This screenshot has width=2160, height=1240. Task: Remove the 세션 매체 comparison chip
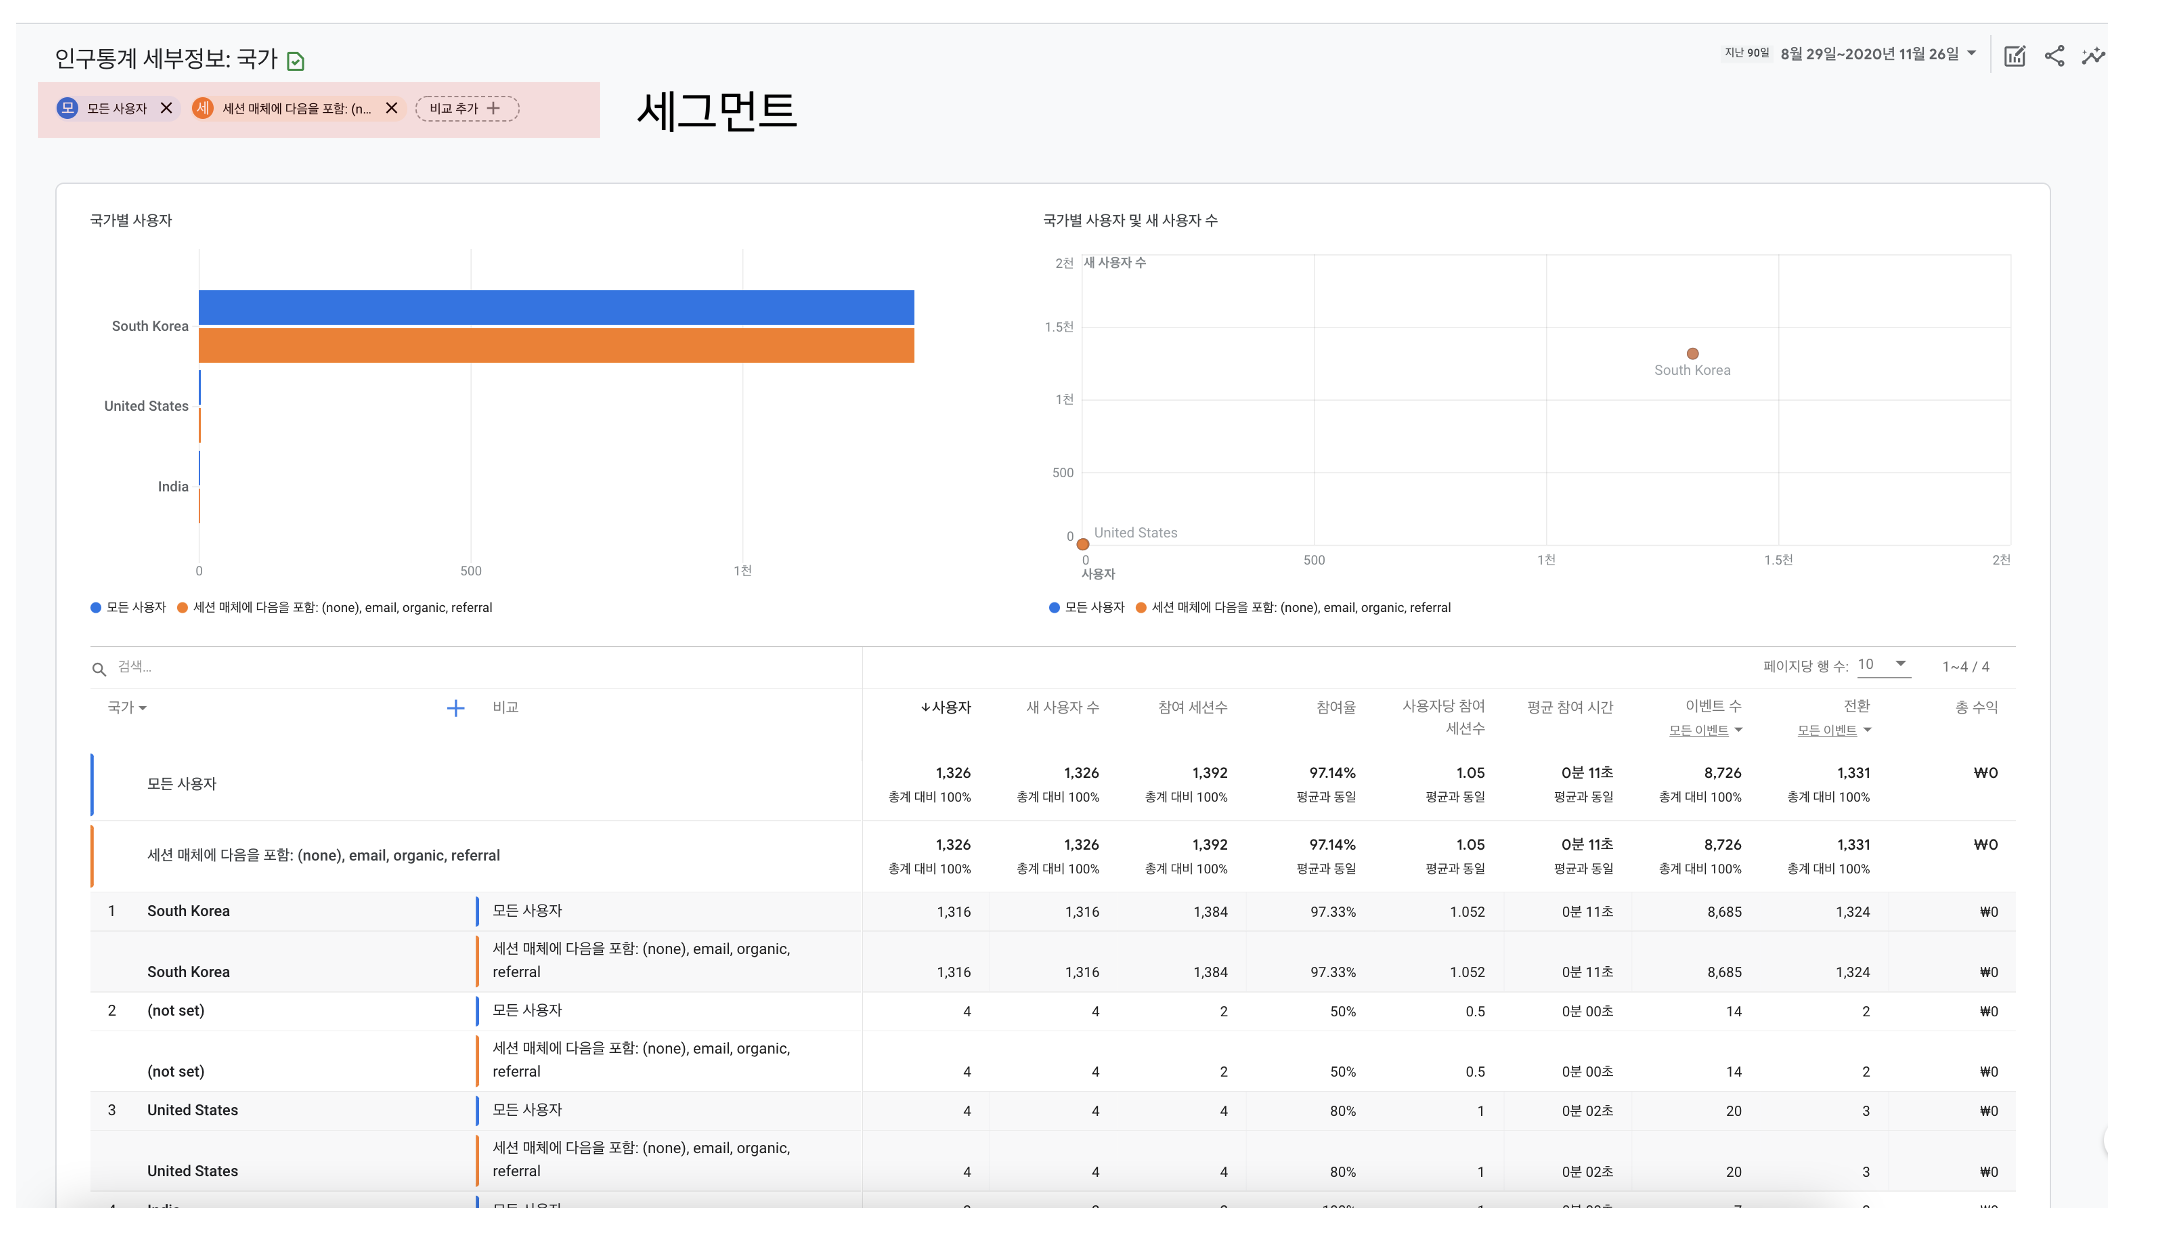click(x=392, y=108)
